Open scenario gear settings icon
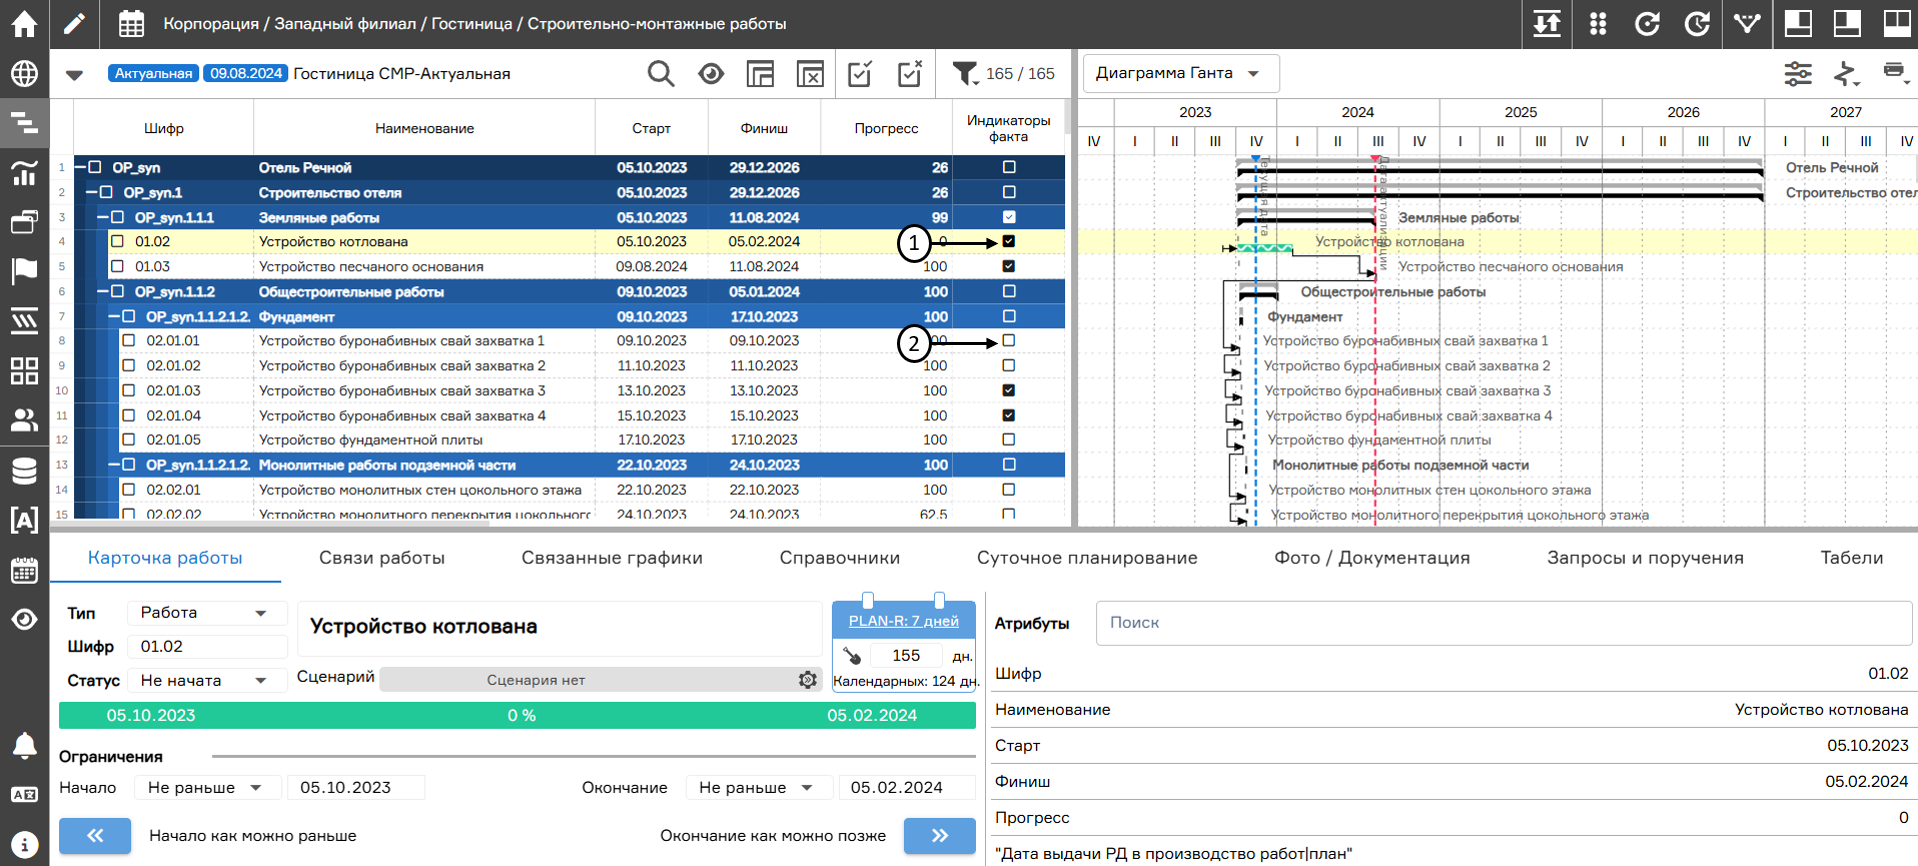The width and height of the screenshot is (1918, 866). pyautogui.click(x=808, y=680)
